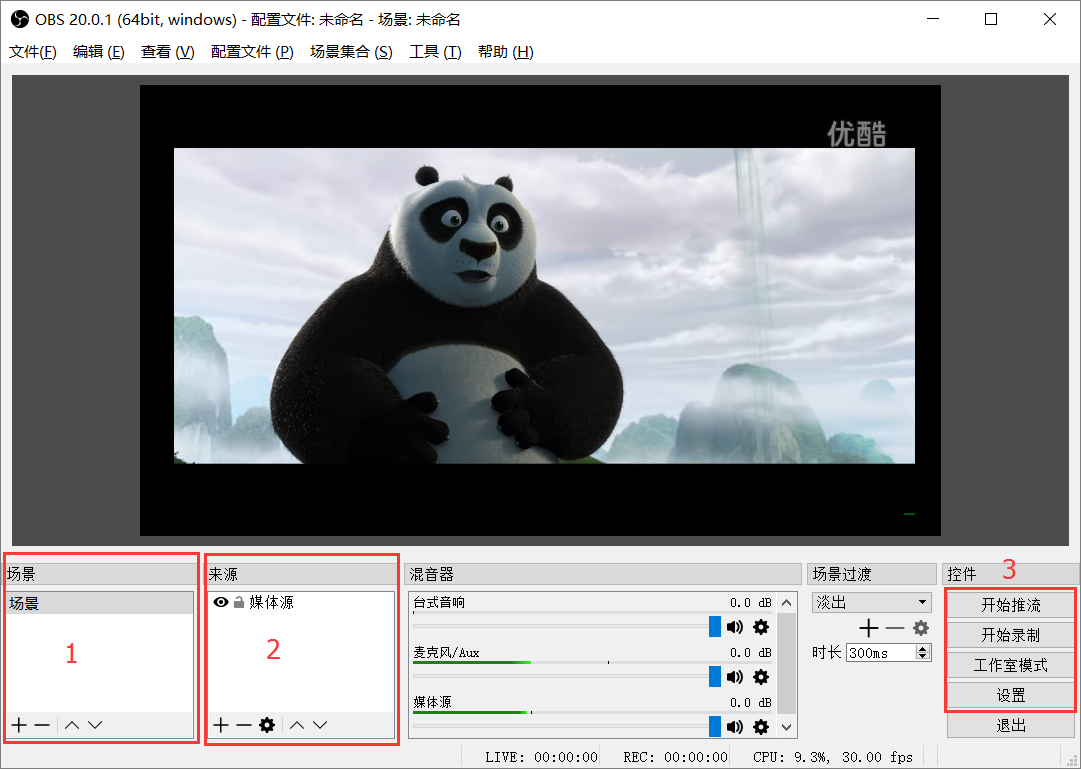Mute 麦克风/Aux audio channel
The height and width of the screenshot is (769, 1081).
(x=735, y=677)
